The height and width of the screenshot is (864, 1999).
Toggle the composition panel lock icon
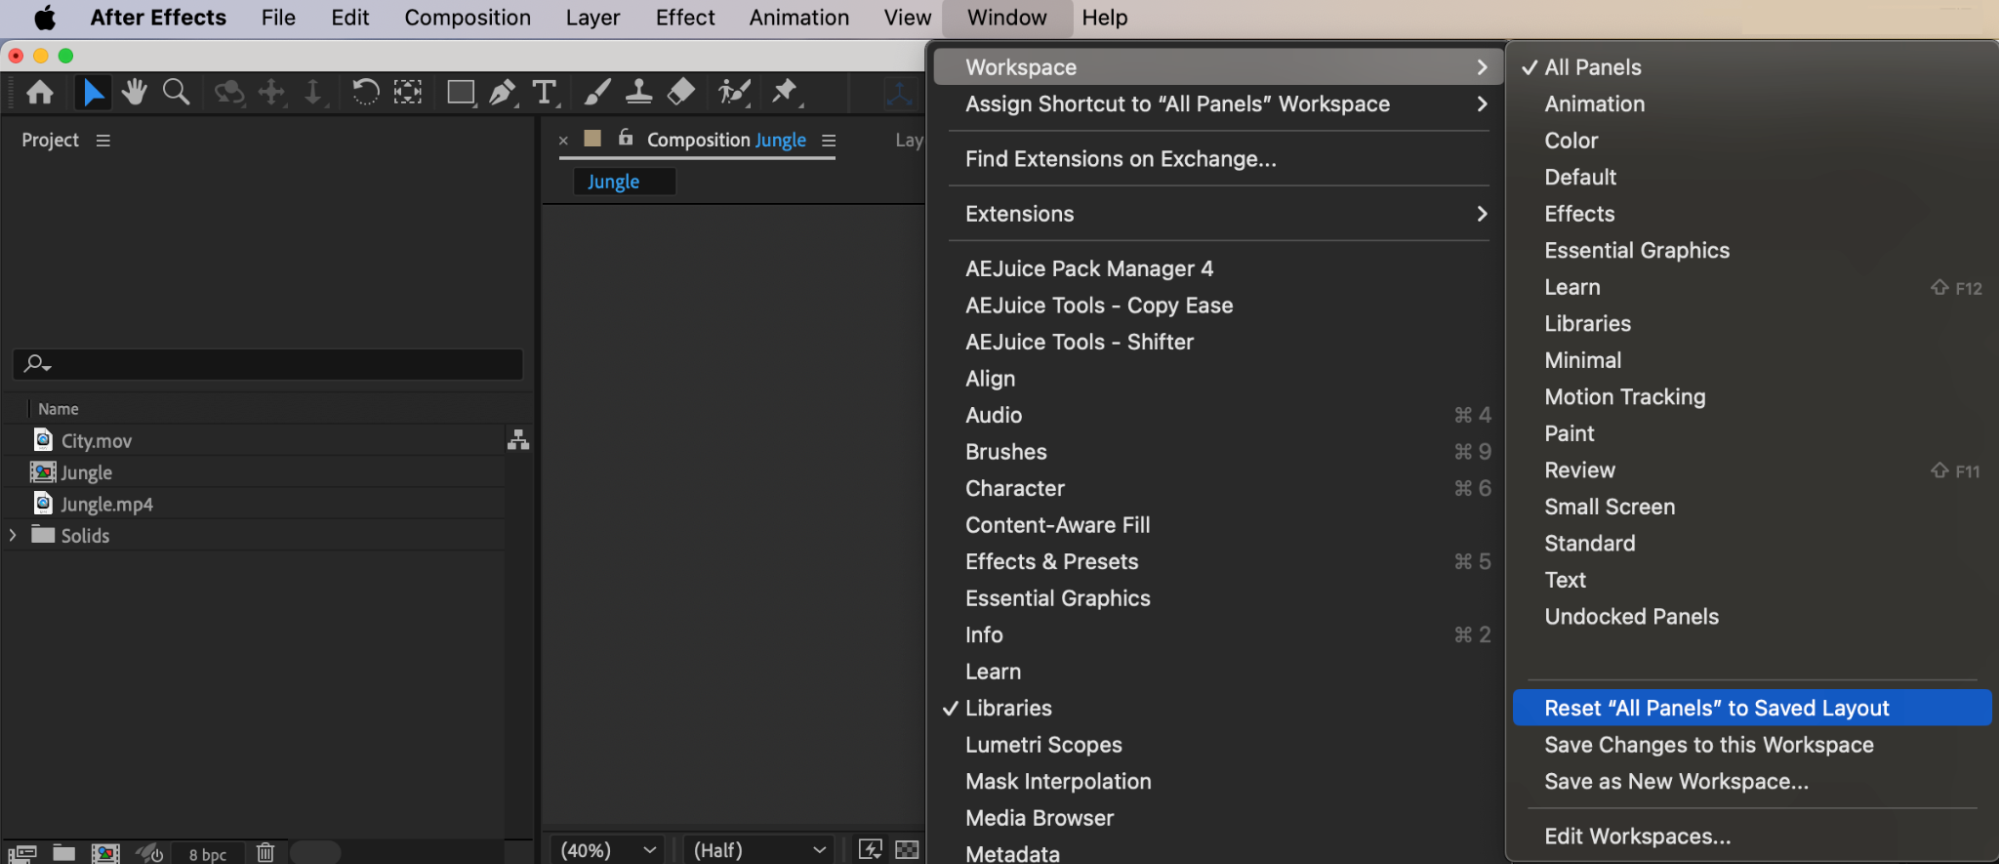(625, 138)
